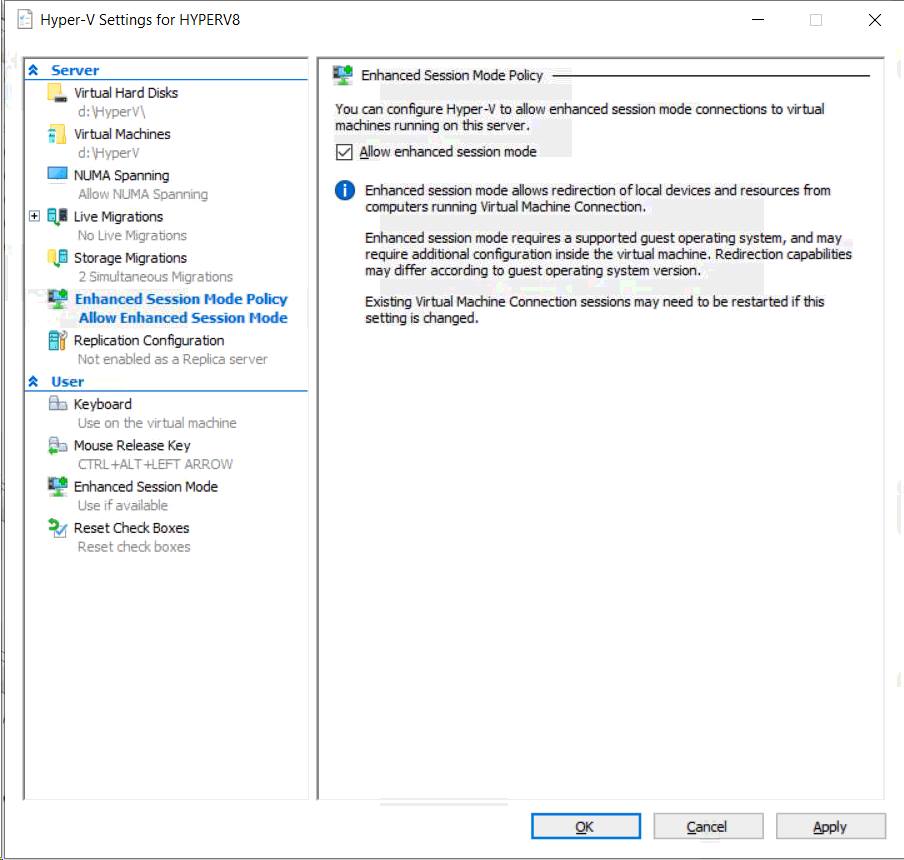Screen dimensions: 904x860
Task: Collapse the Server section chevron
Action: tap(33, 70)
